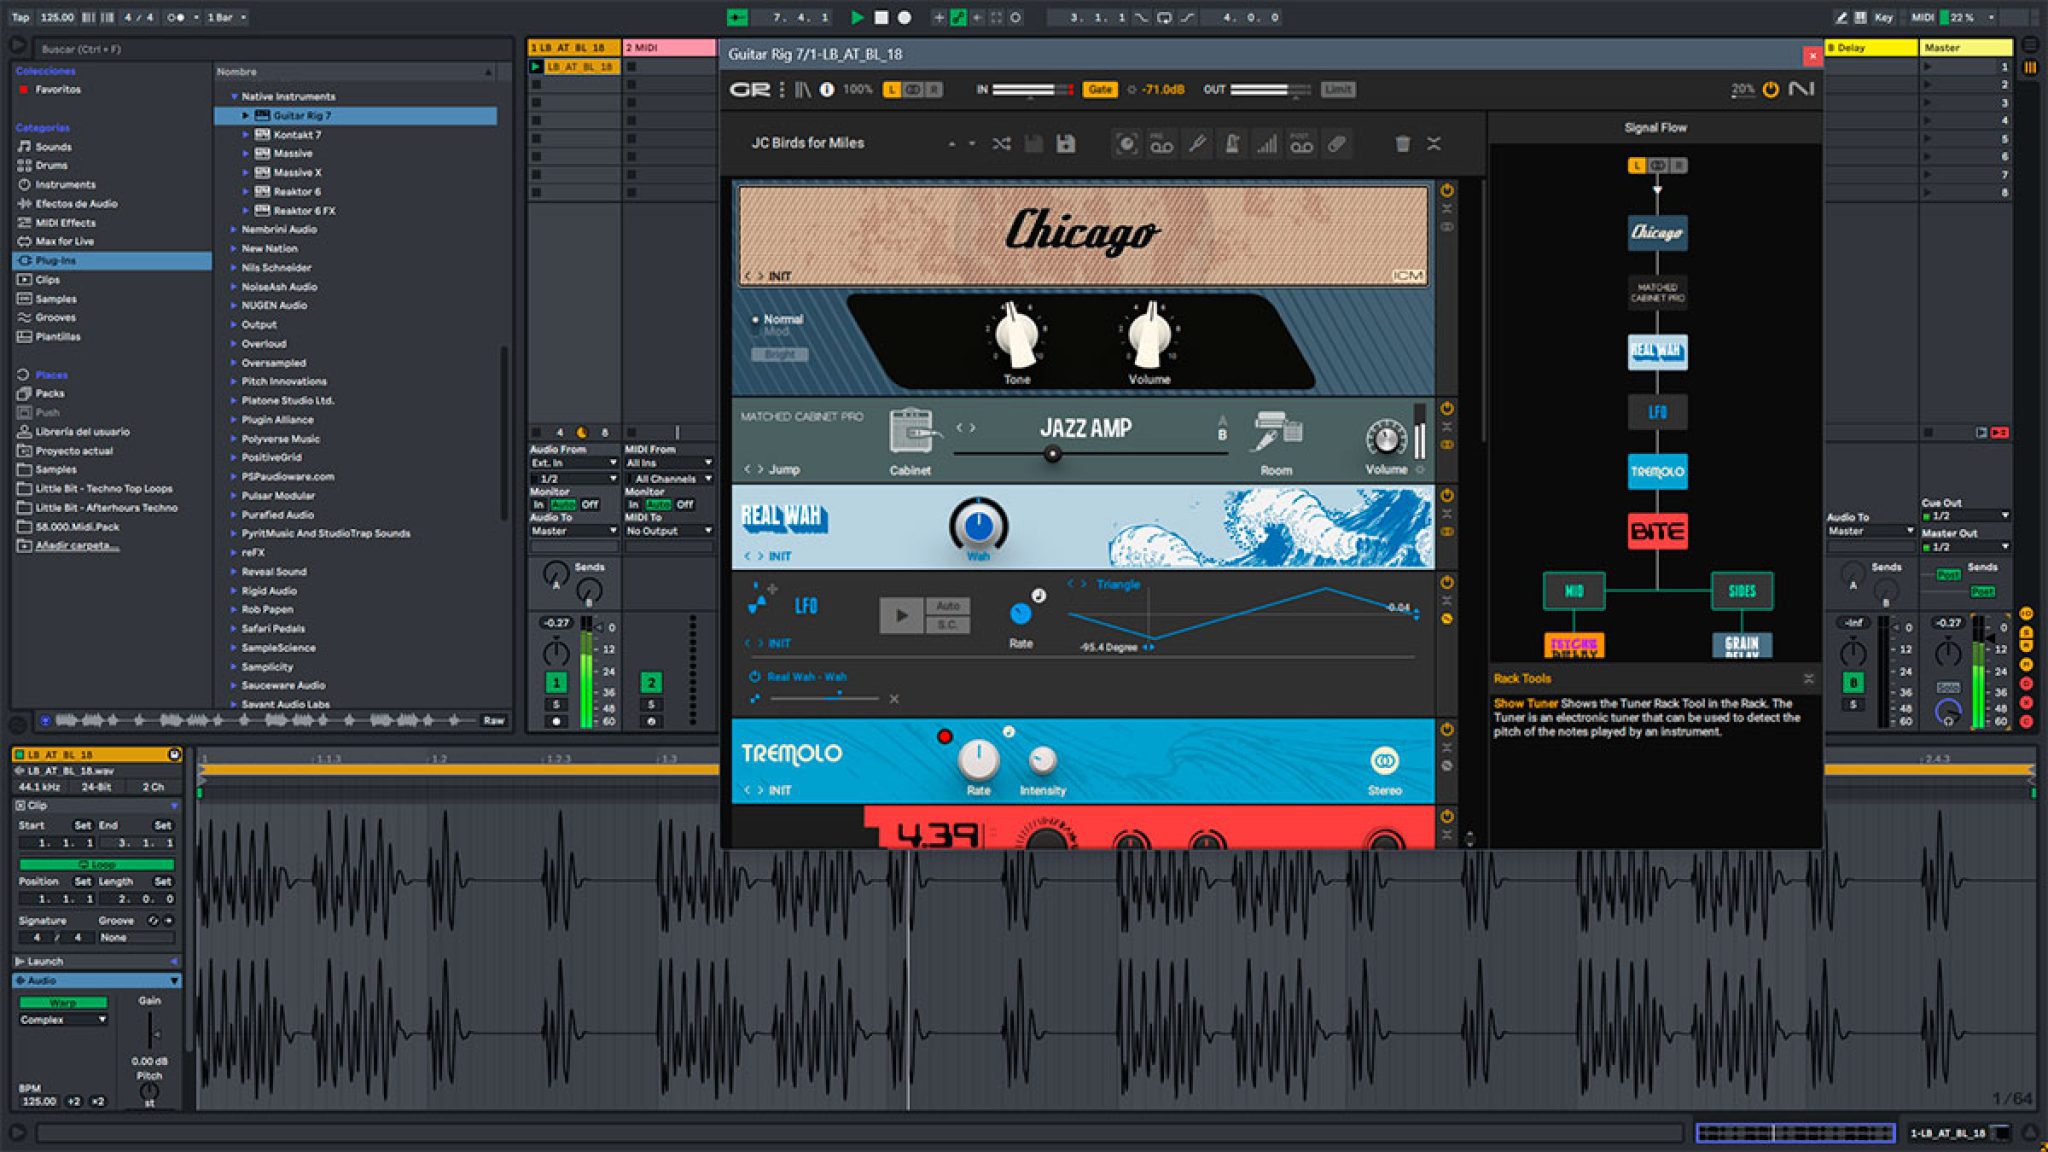Enable the output Limit button
Viewport: 2048px width, 1152px height.
(x=1337, y=89)
